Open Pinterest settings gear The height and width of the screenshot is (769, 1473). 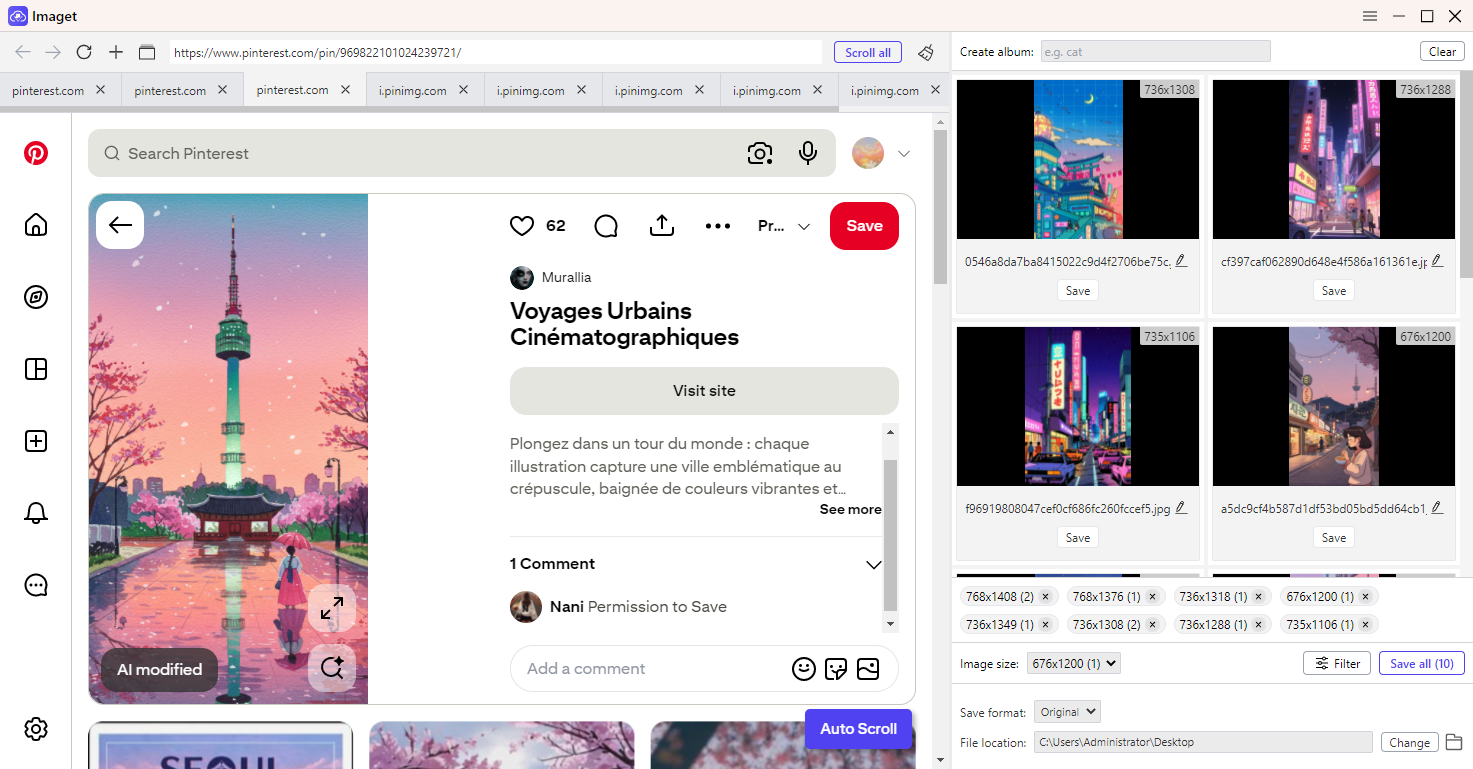point(36,729)
